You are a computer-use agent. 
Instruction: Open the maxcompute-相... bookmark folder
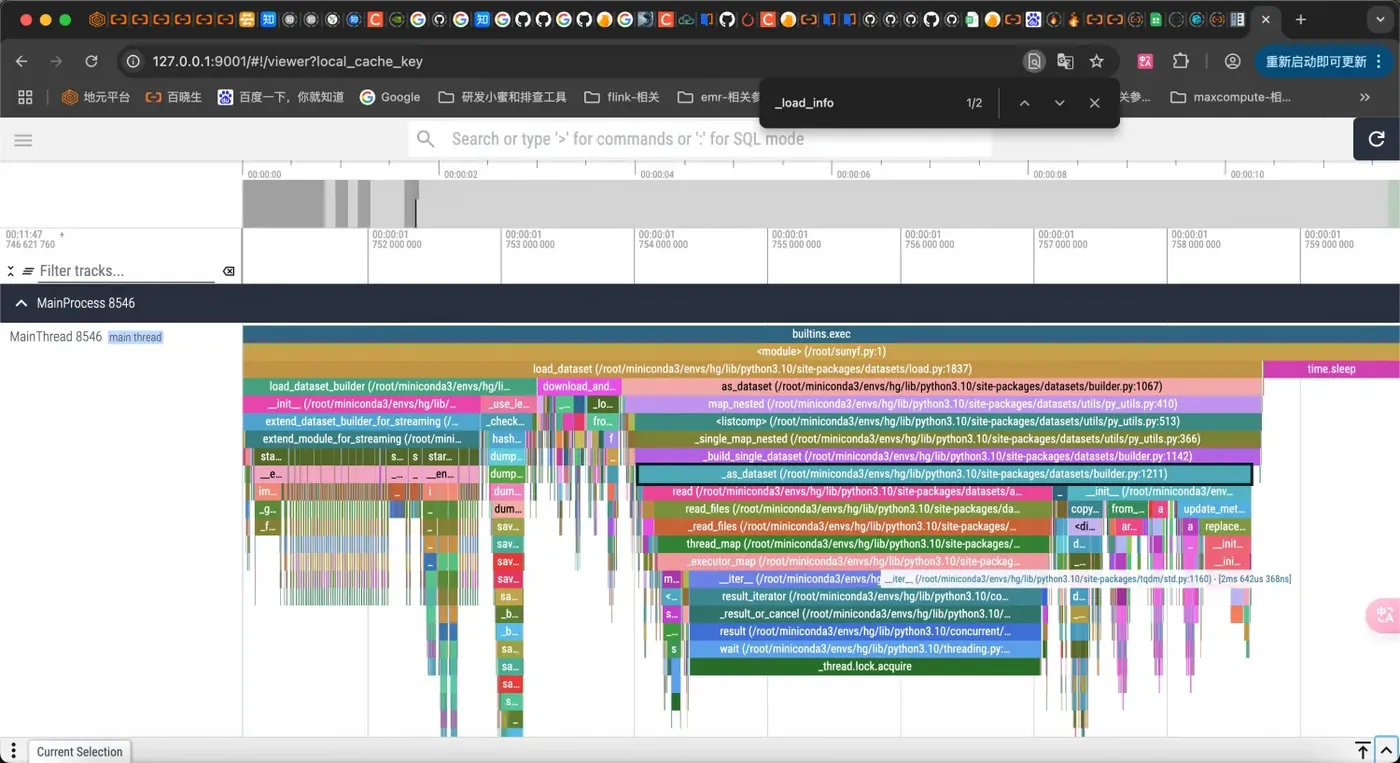[x=1230, y=97]
